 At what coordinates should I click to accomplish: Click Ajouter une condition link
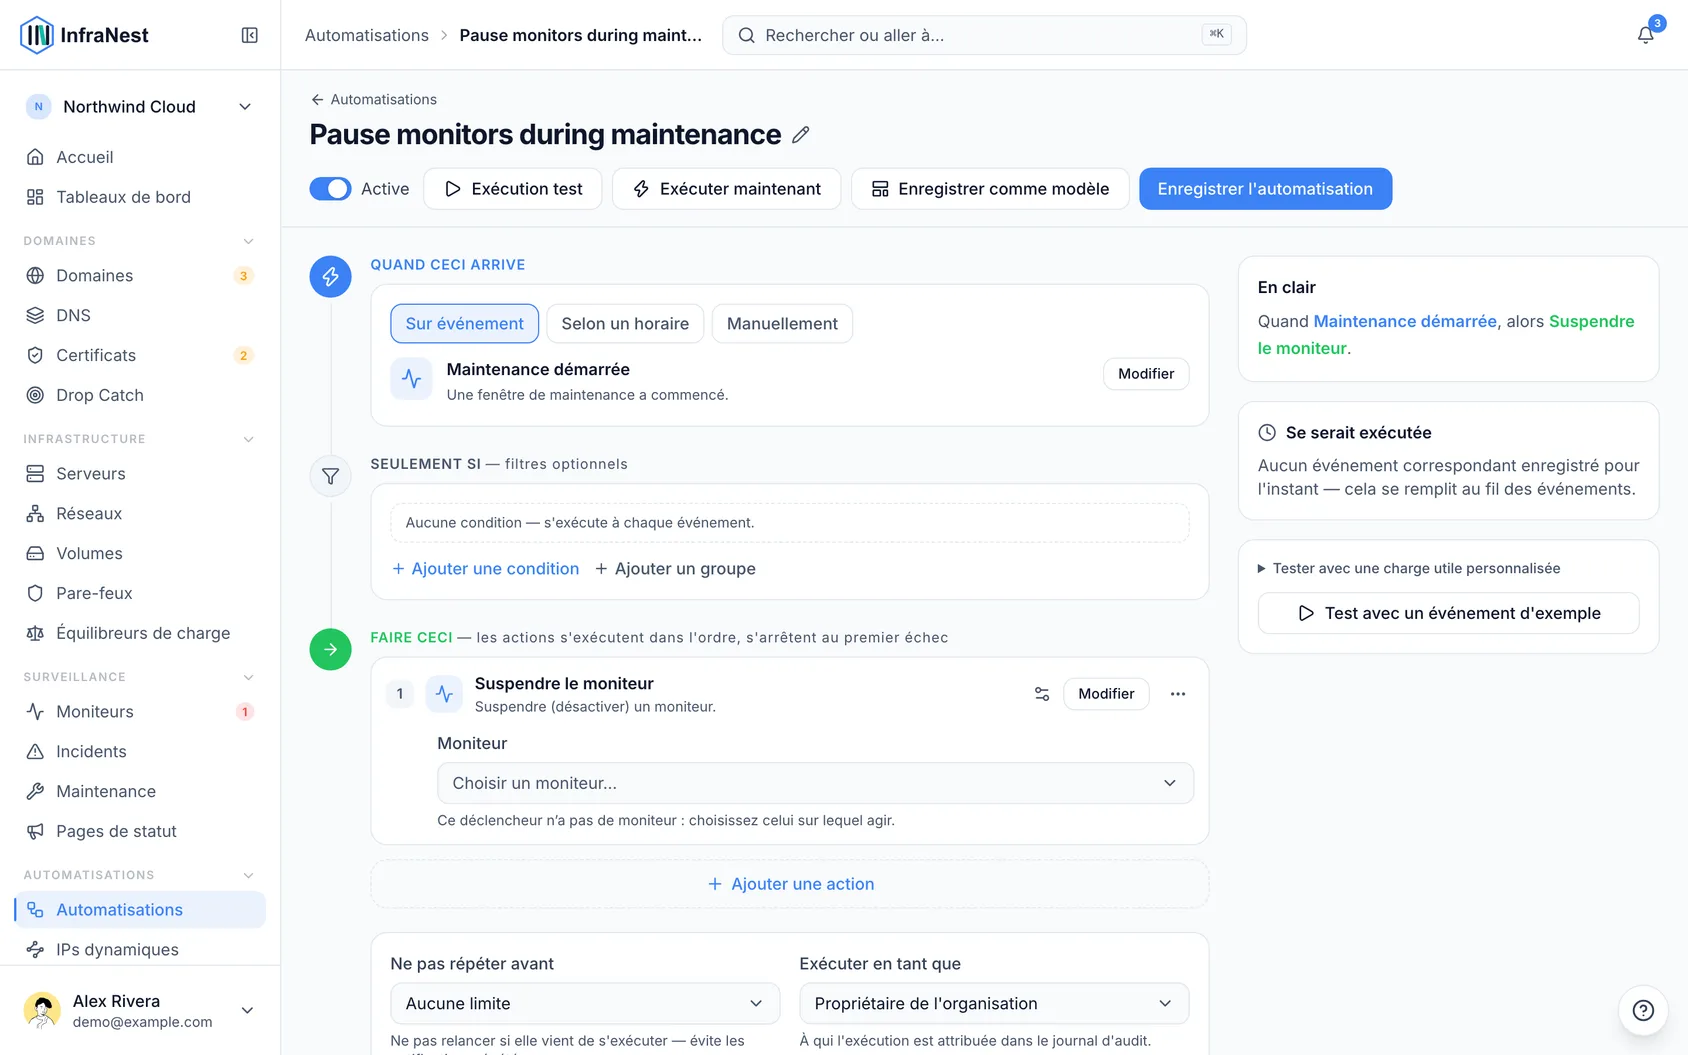tap(485, 568)
